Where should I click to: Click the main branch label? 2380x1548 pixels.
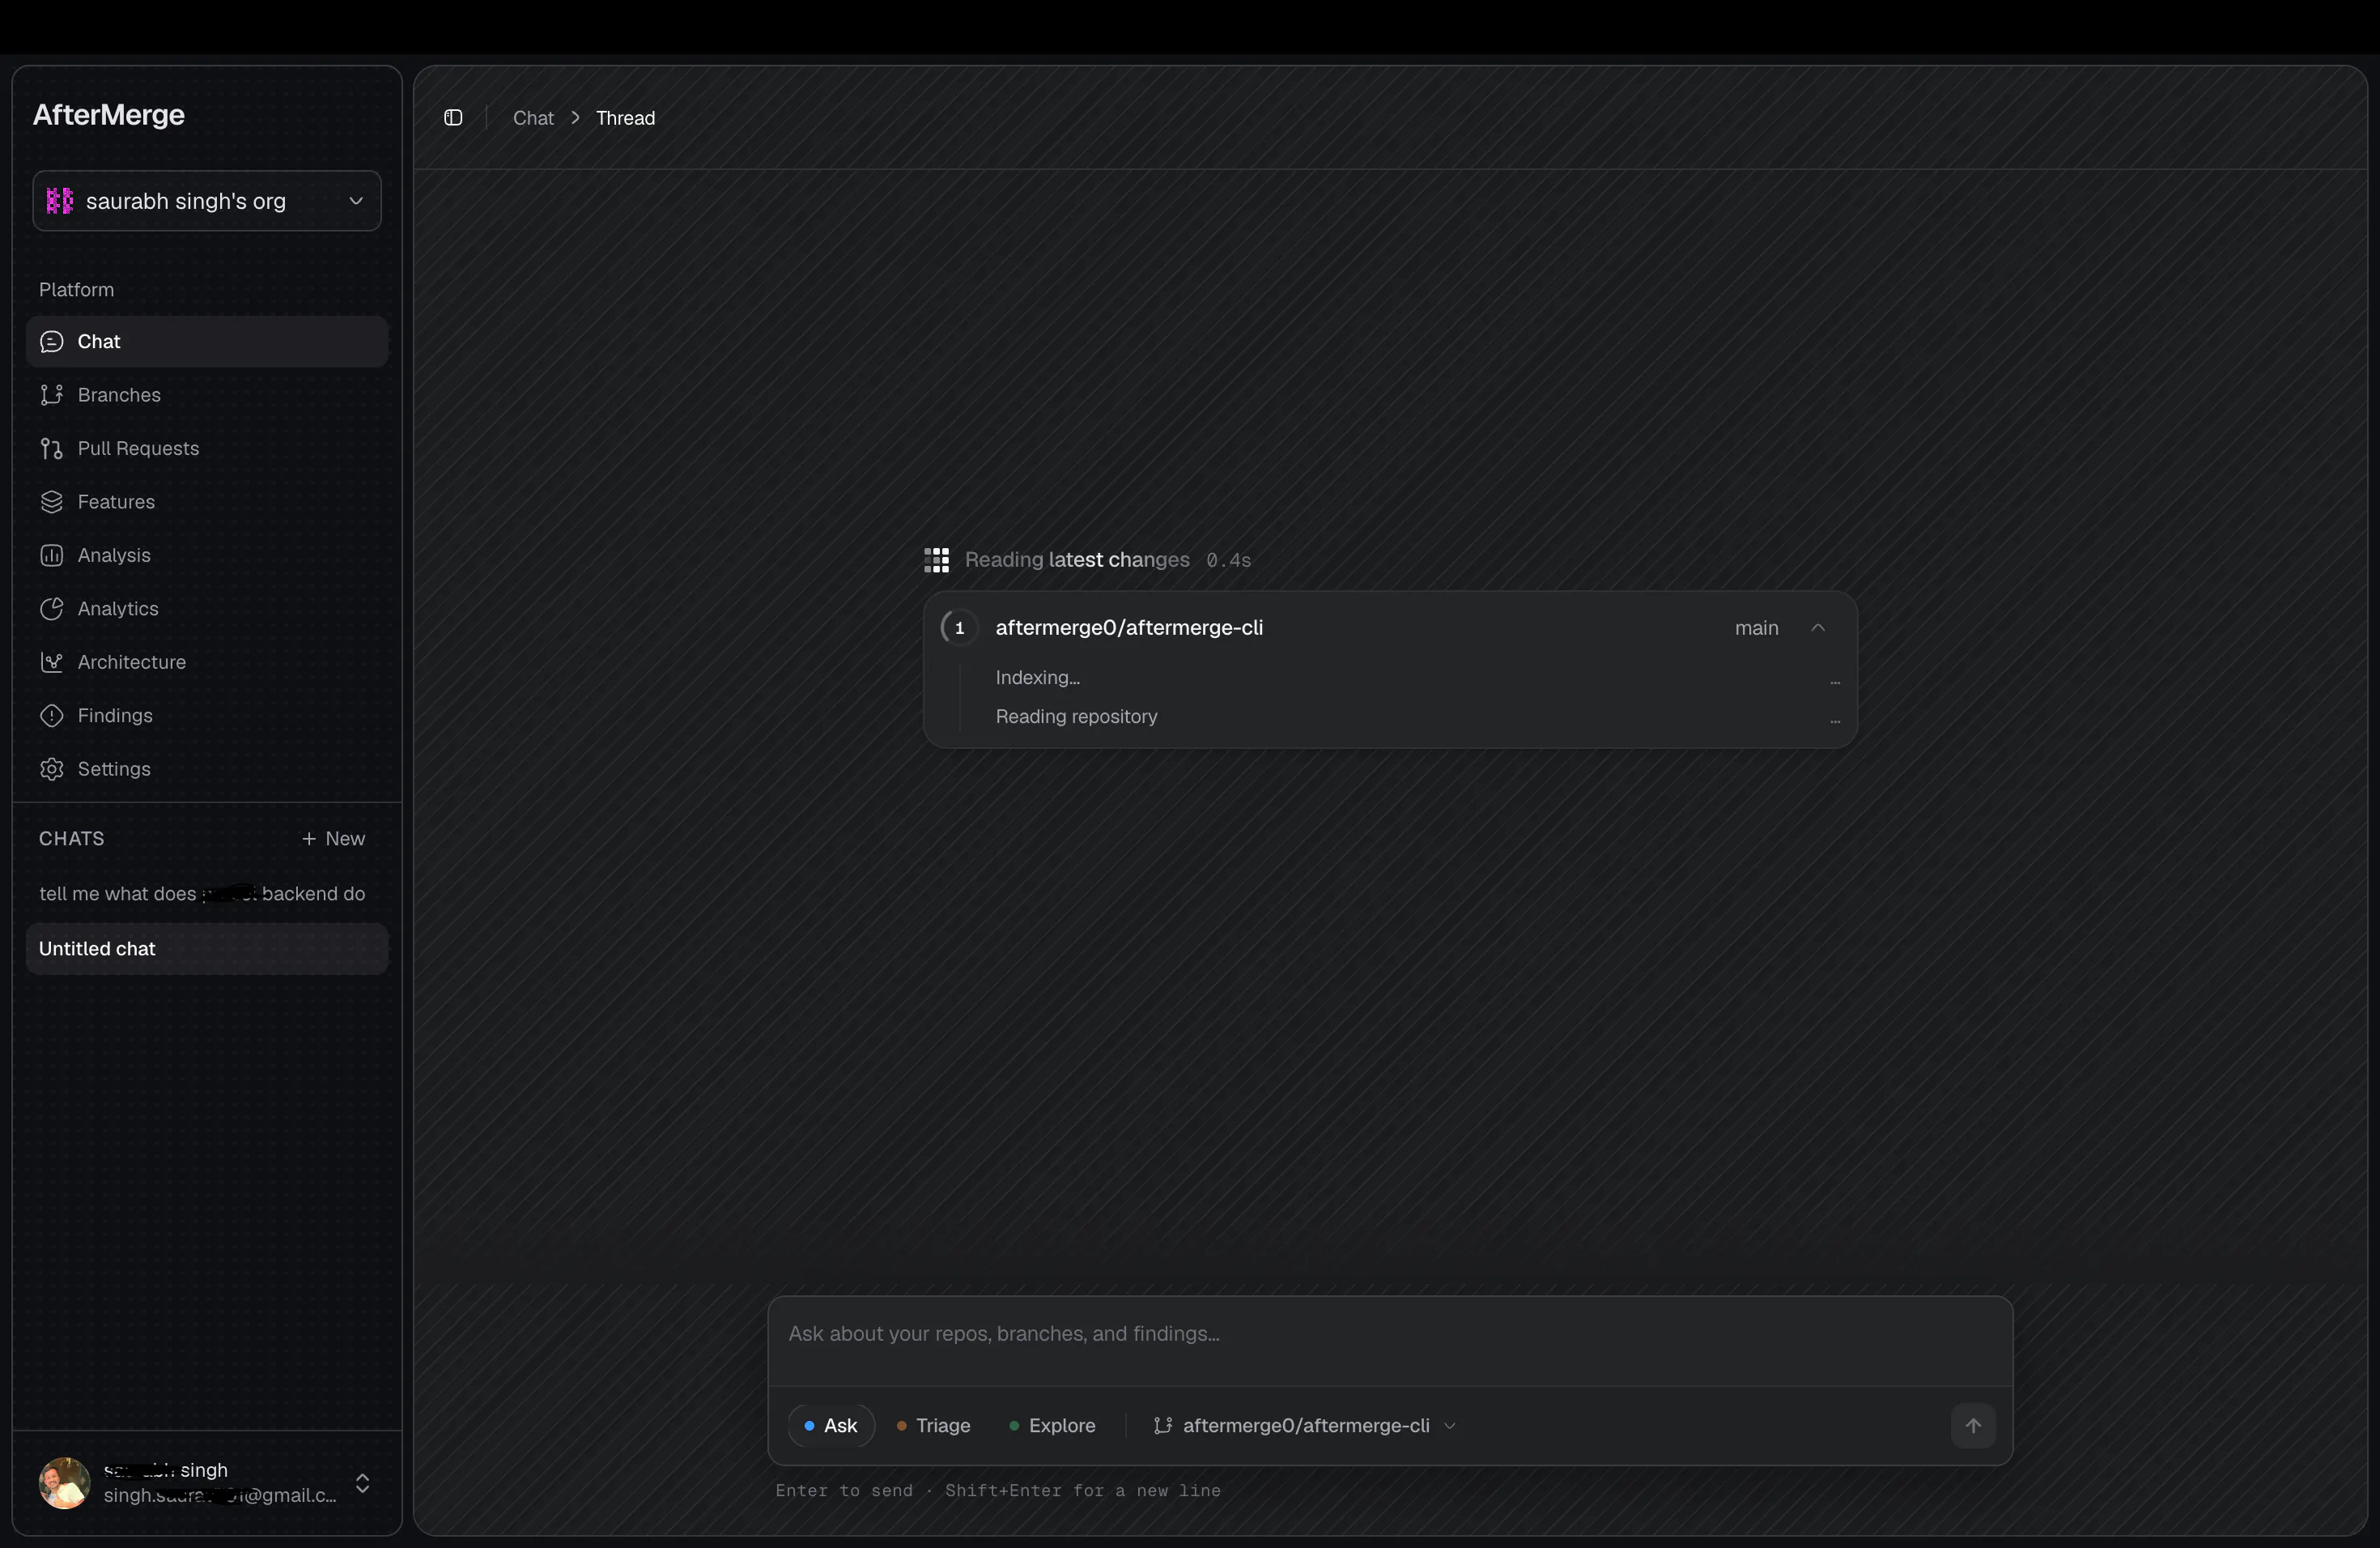(x=1757, y=628)
